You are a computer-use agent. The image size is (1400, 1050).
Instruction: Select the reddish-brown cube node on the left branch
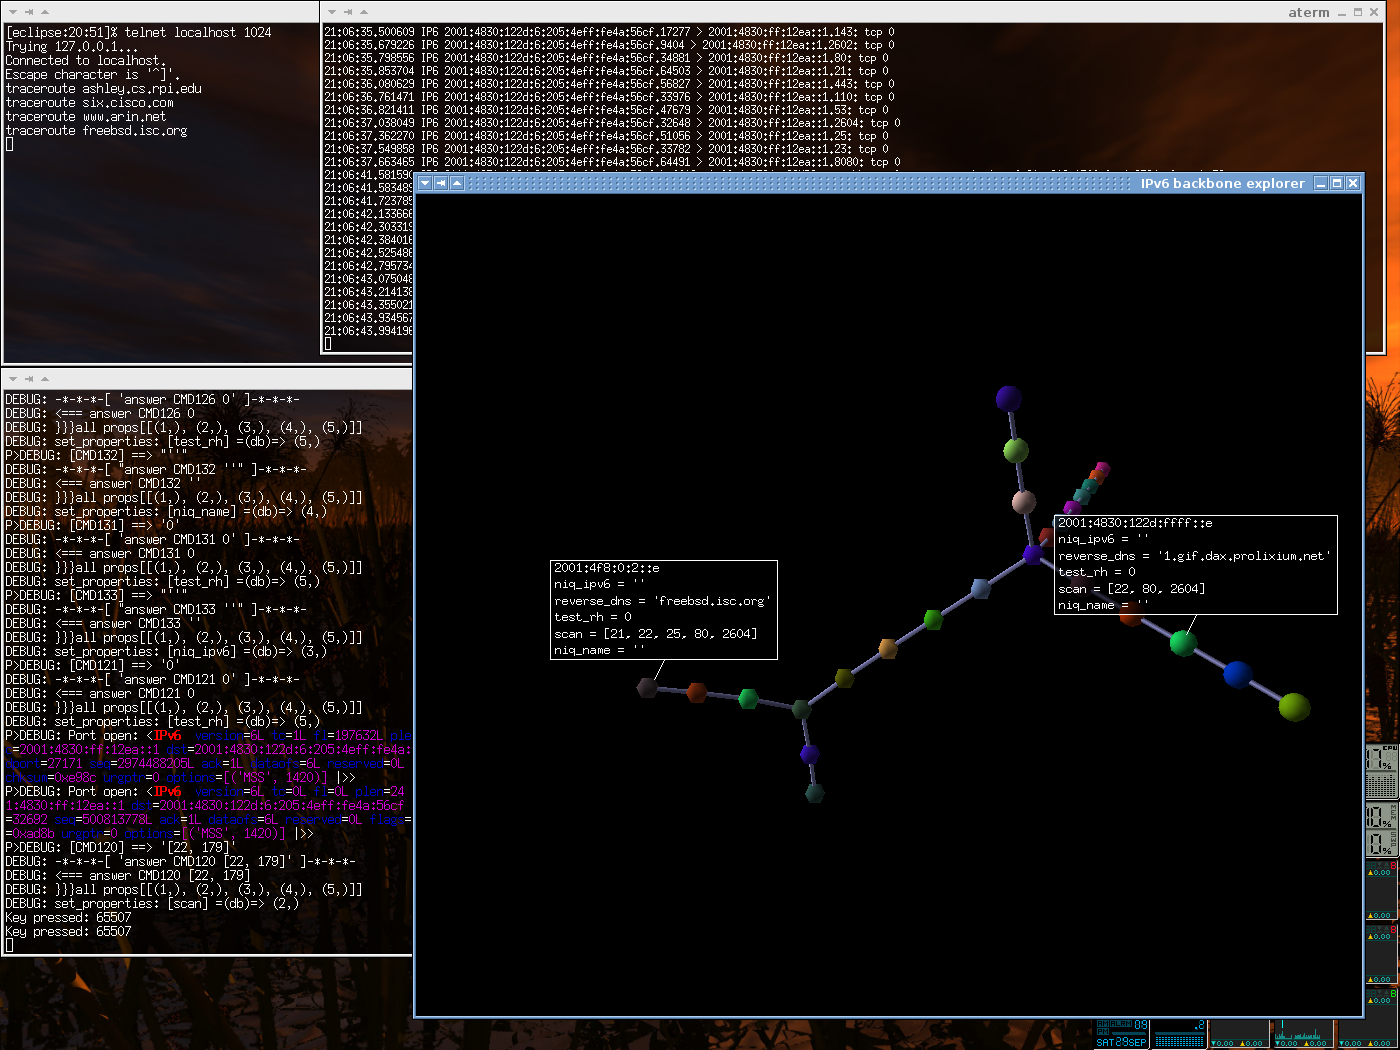tap(697, 692)
